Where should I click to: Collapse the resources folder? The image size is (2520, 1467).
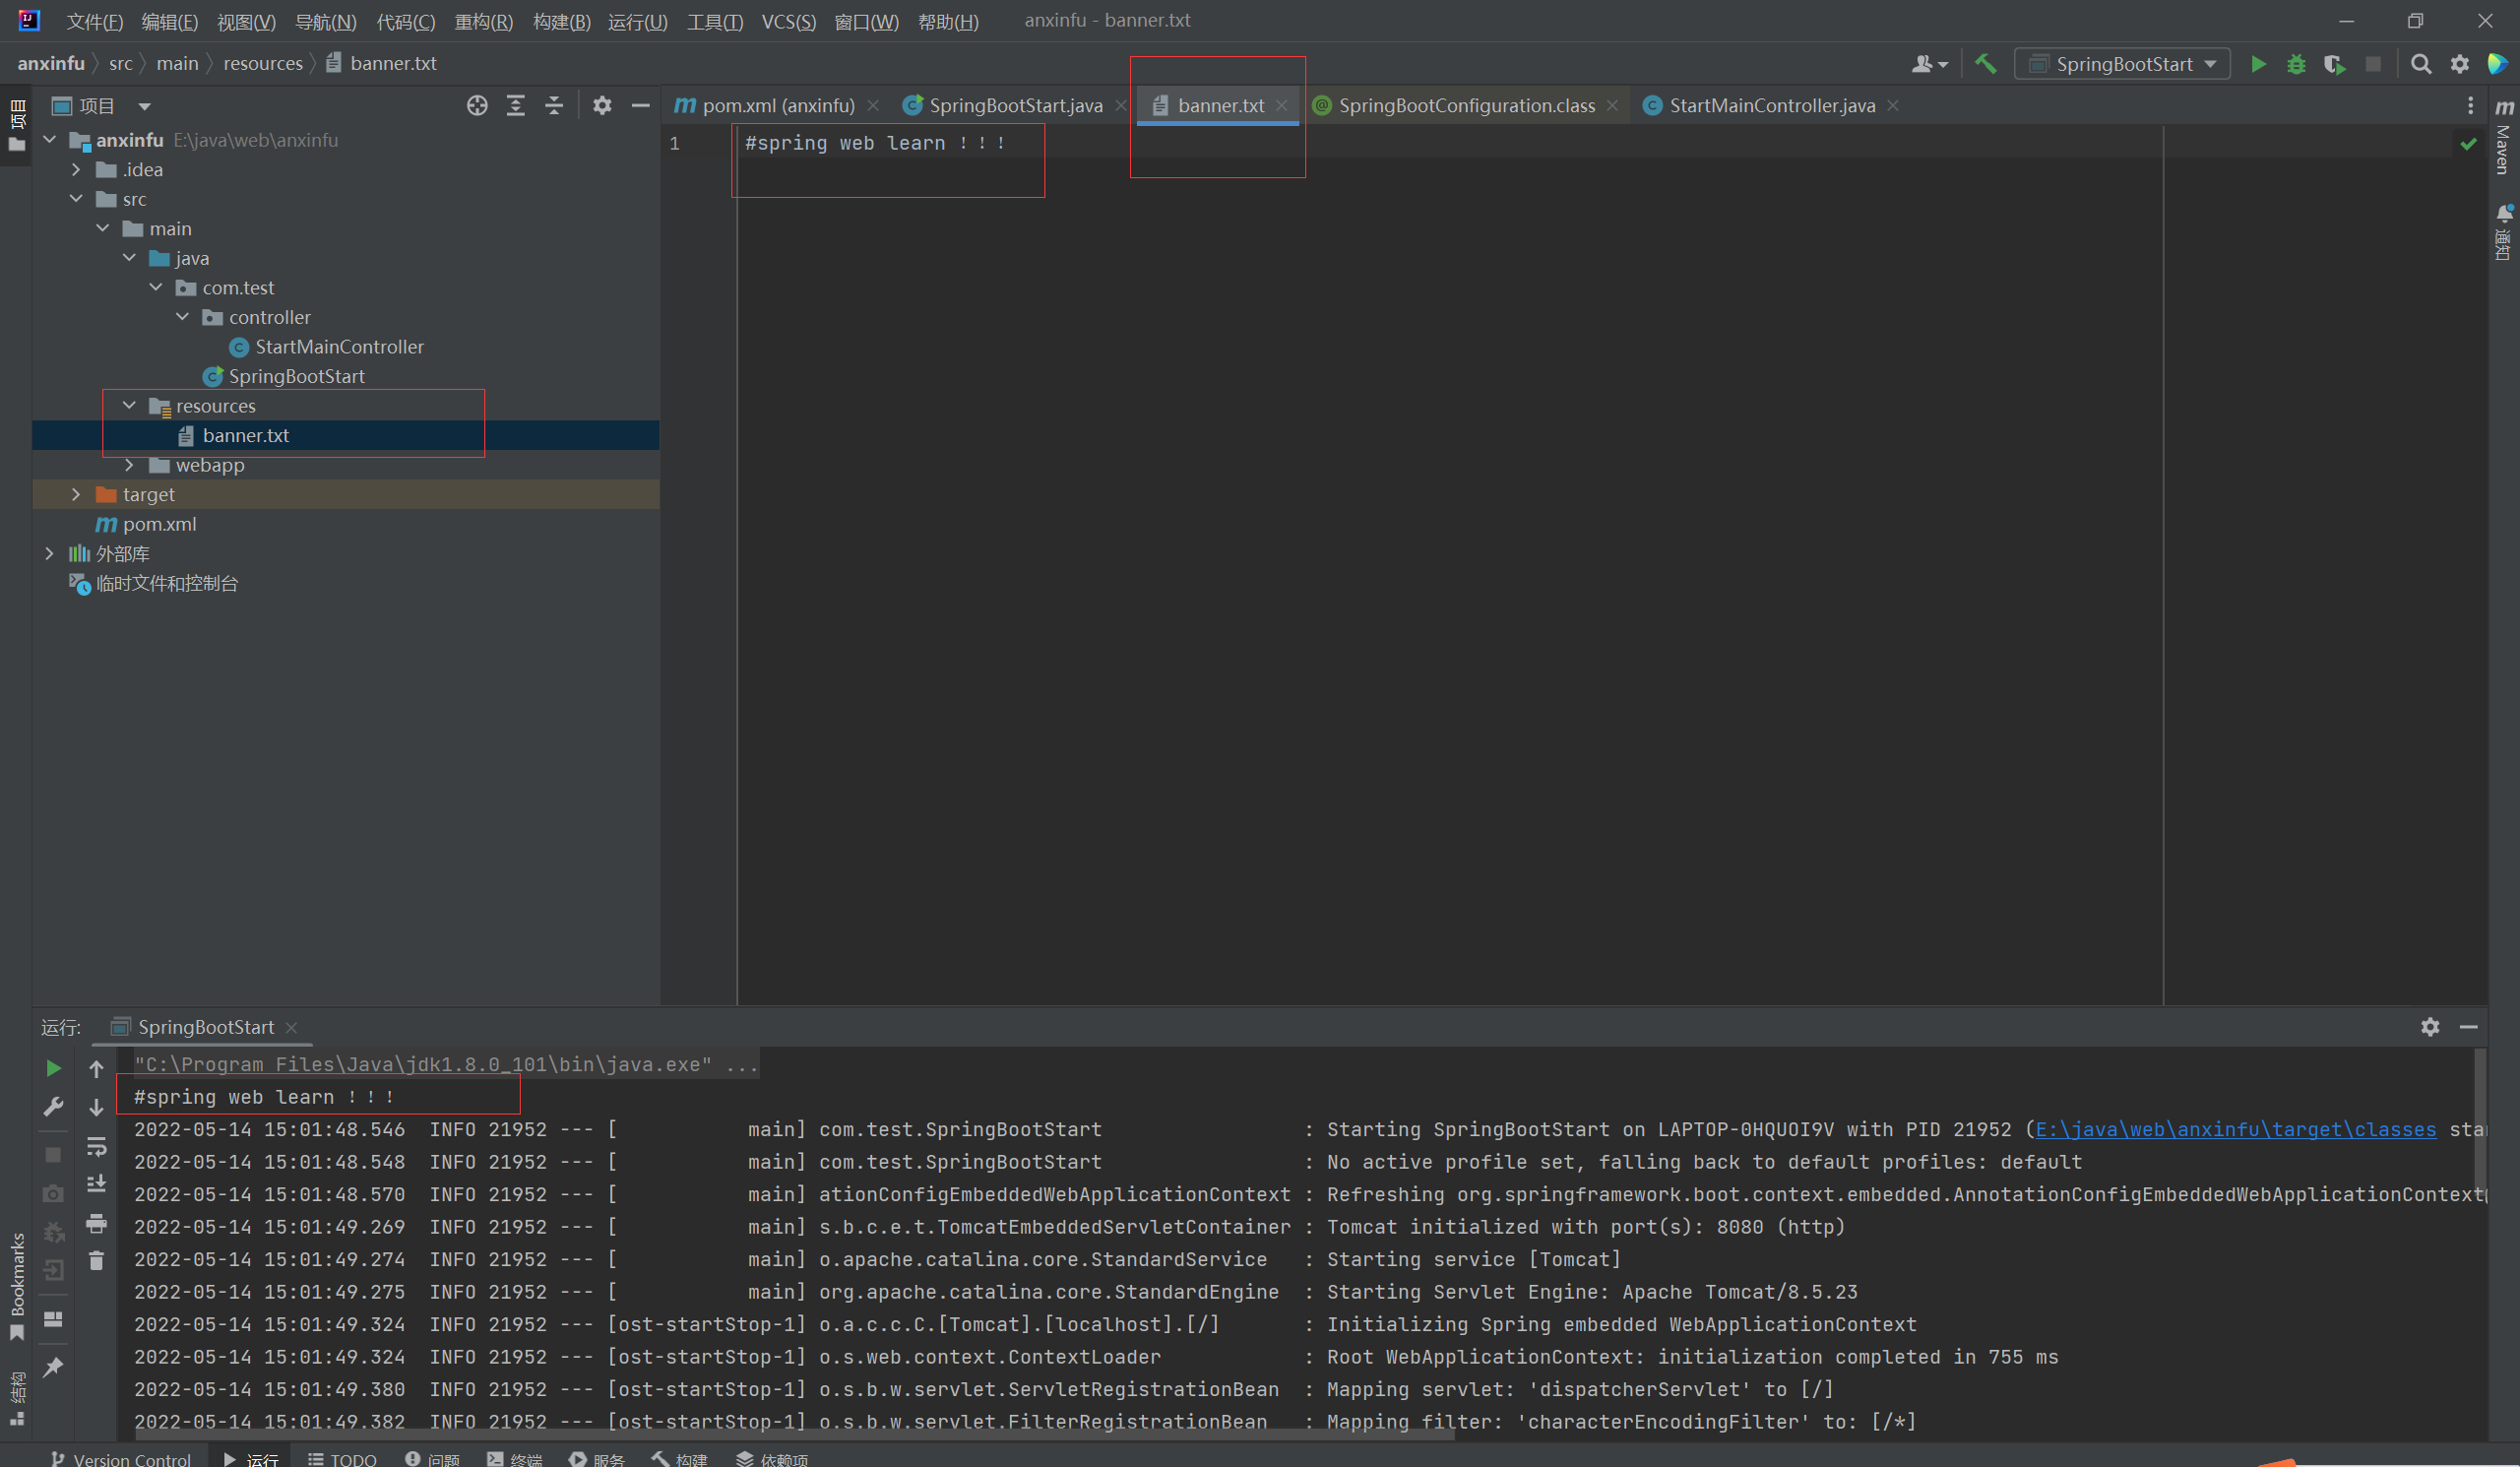[x=129, y=406]
